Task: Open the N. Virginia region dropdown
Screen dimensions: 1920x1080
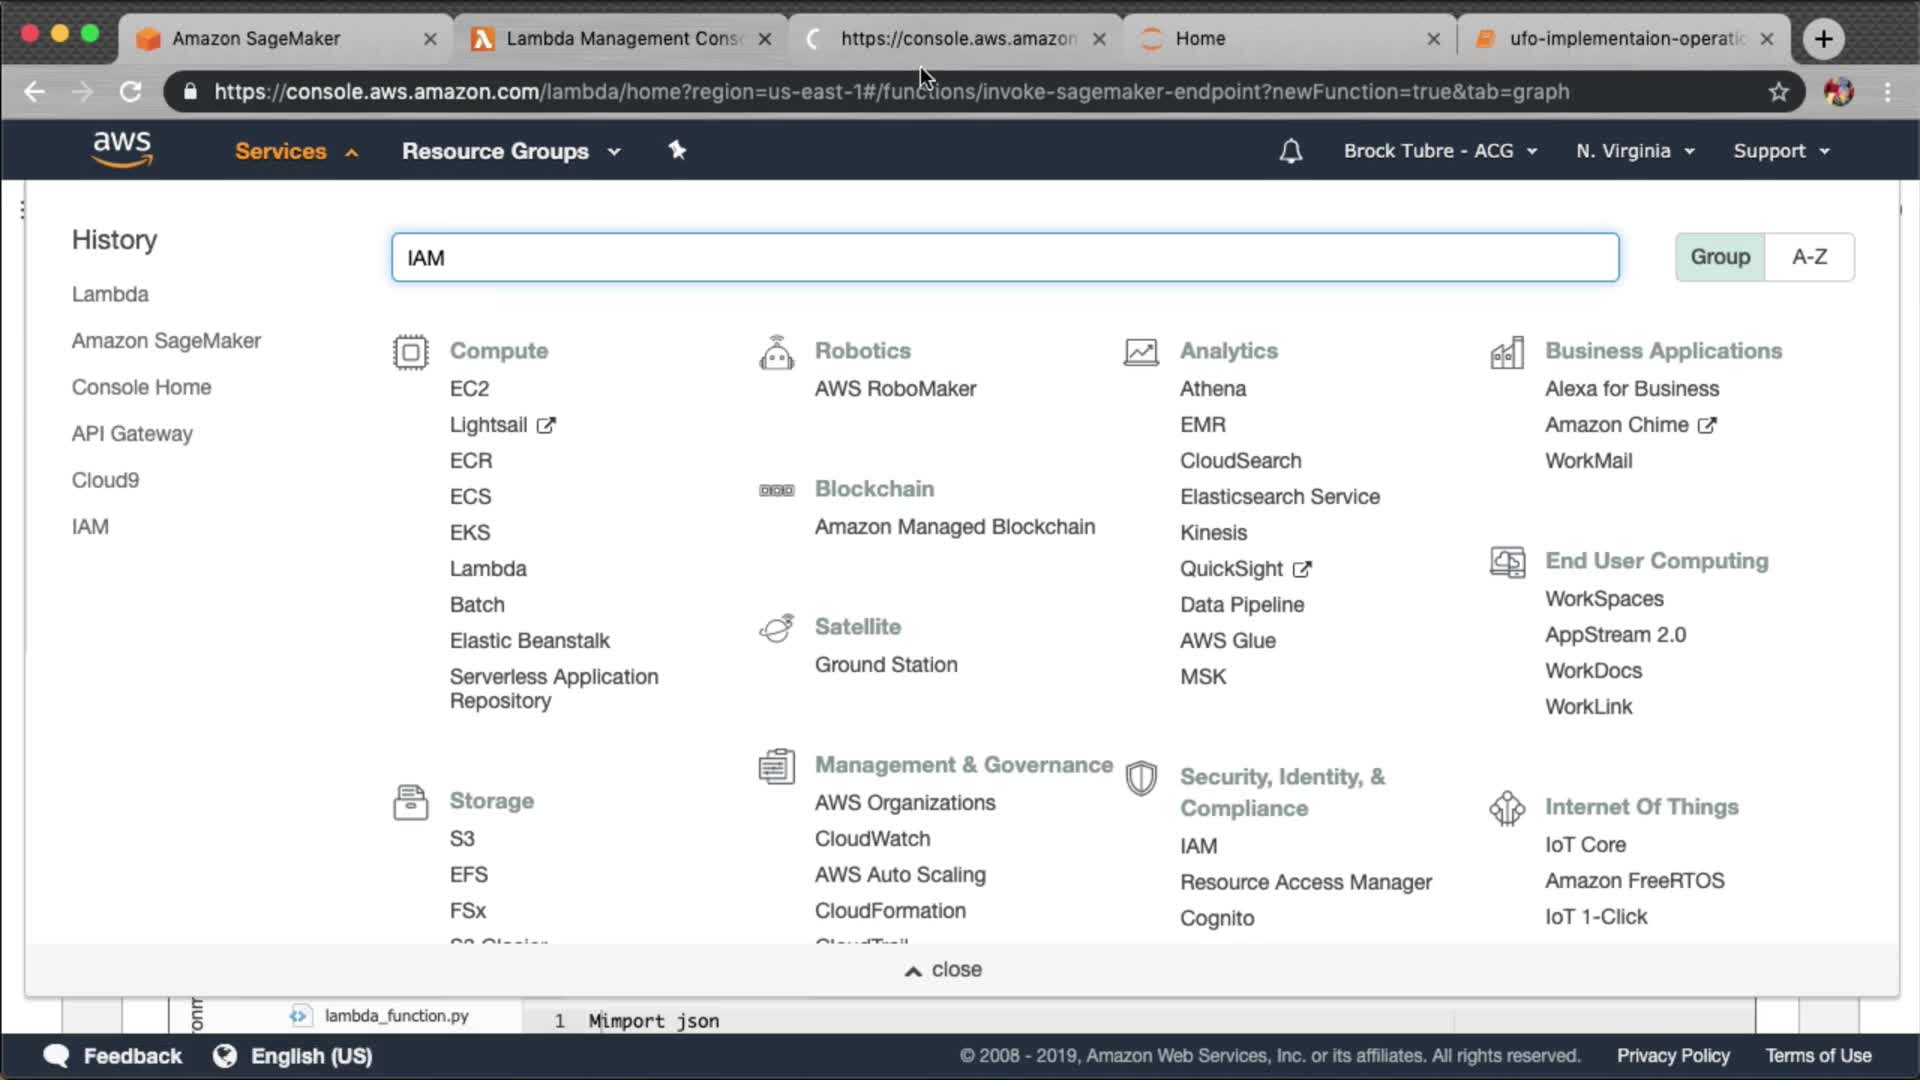Action: pos(1635,151)
